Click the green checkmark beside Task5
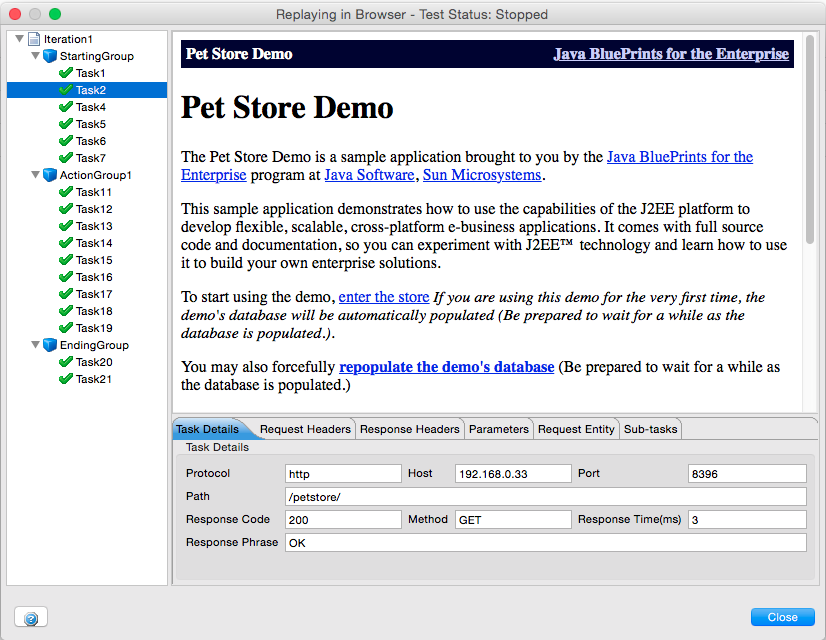The width and height of the screenshot is (826, 640). (66, 124)
